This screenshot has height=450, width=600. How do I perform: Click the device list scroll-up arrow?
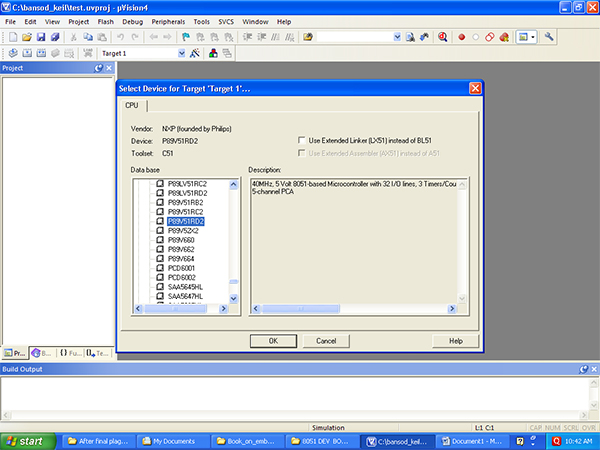233,184
